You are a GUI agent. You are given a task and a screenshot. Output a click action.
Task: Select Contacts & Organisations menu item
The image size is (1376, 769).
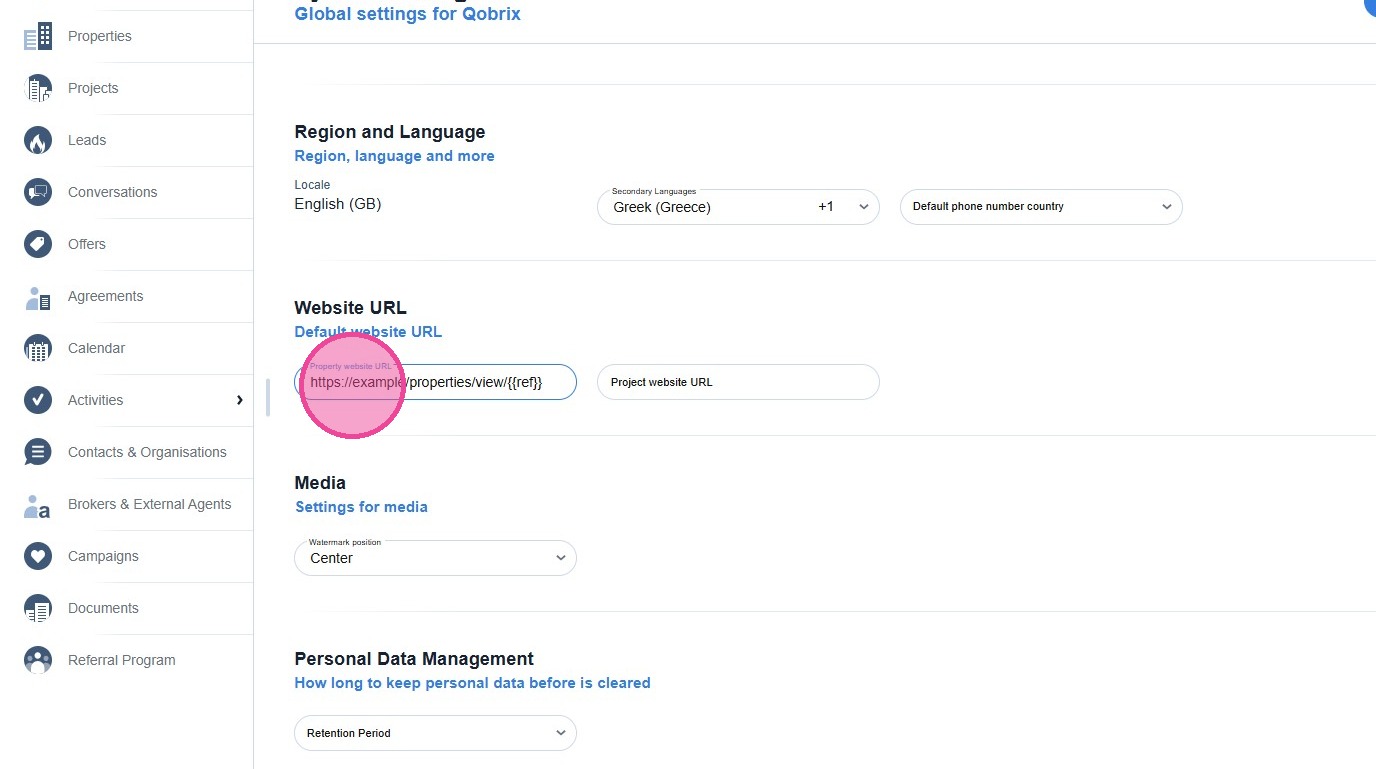tap(147, 452)
